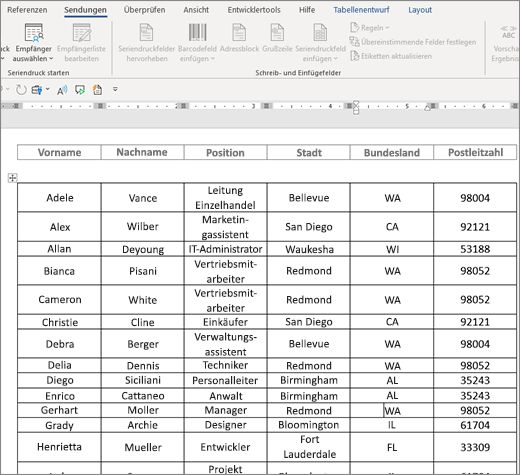The width and height of the screenshot is (520, 475).
Task: Open the Layout tab
Action: 420,10
